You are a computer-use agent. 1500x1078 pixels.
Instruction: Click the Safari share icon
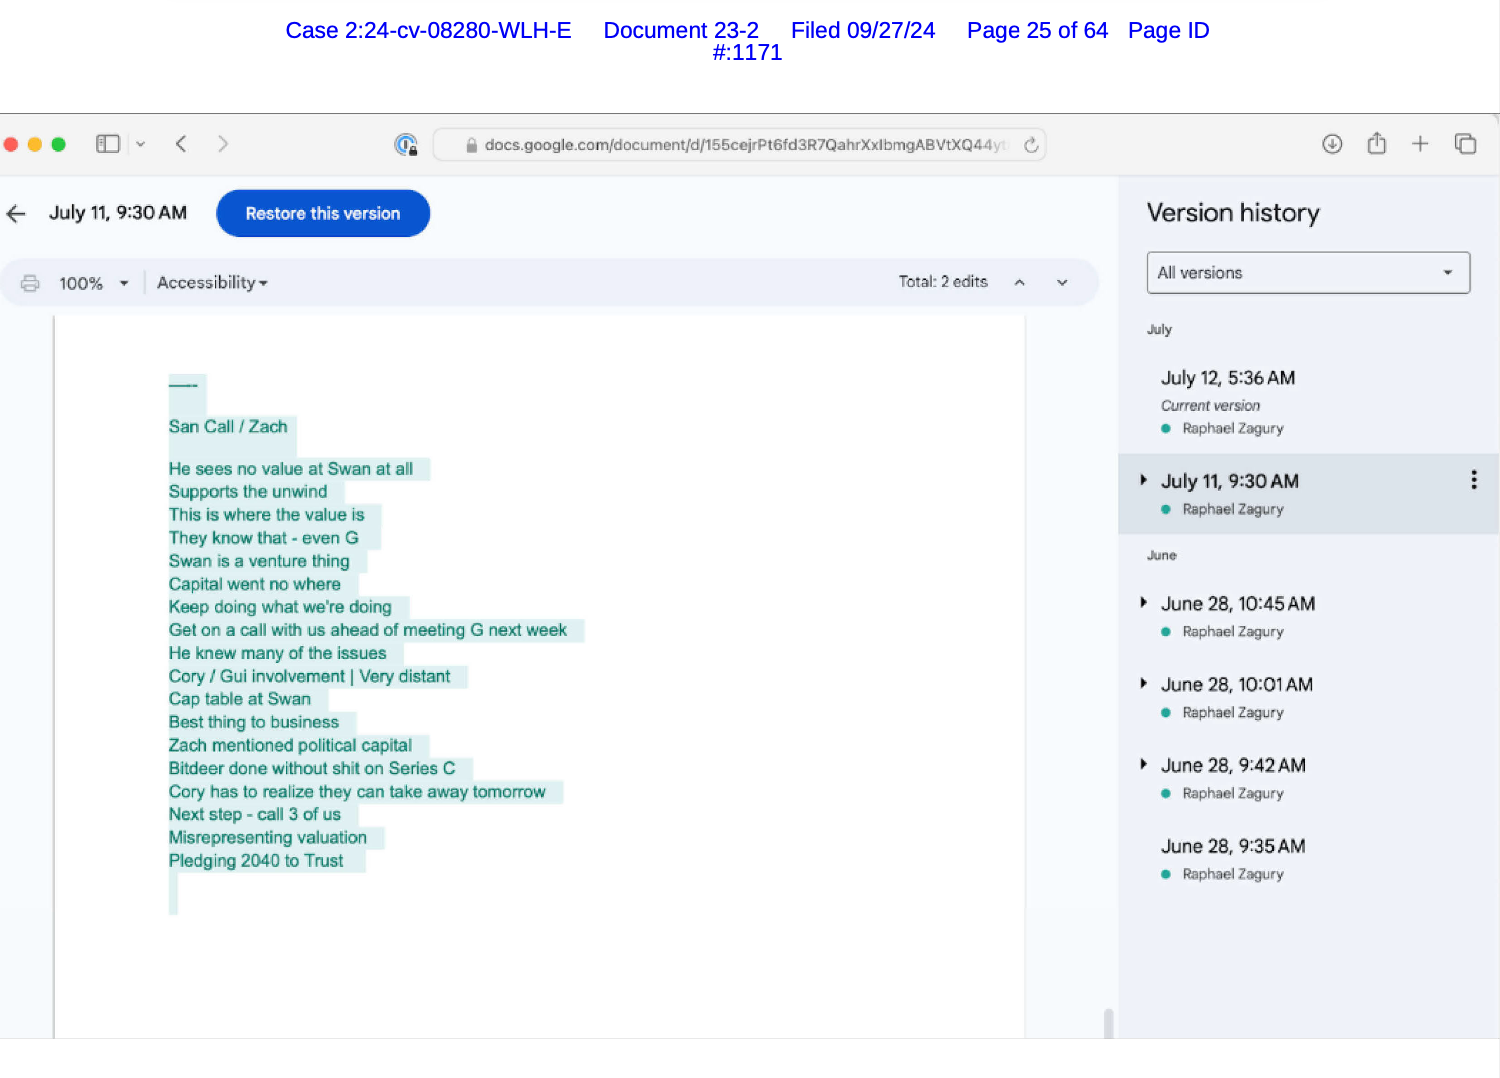(1377, 144)
